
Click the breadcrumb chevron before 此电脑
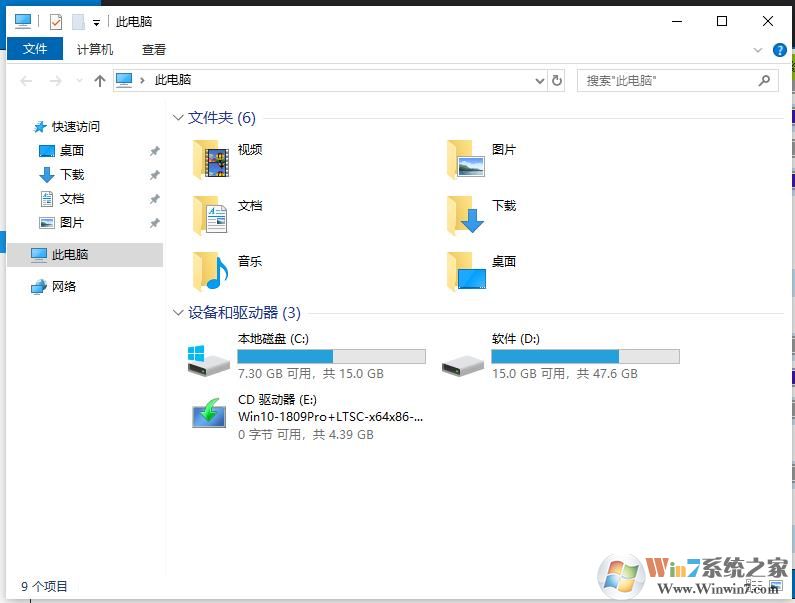[142, 80]
